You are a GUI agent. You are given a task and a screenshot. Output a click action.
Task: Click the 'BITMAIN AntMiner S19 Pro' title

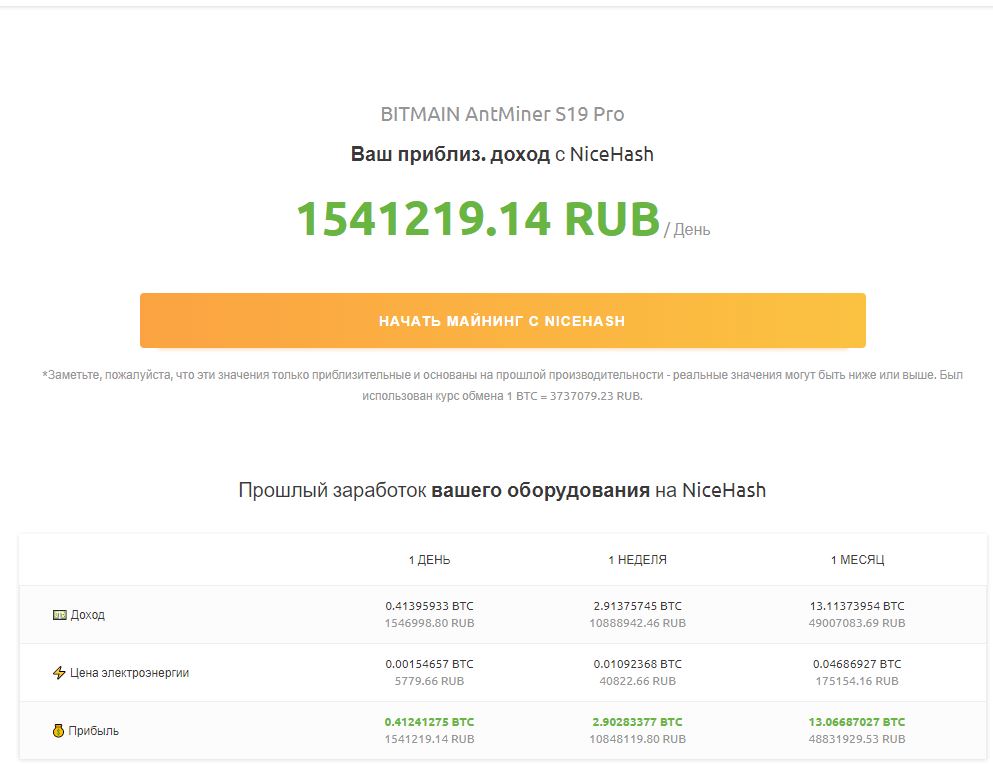pyautogui.click(x=502, y=114)
